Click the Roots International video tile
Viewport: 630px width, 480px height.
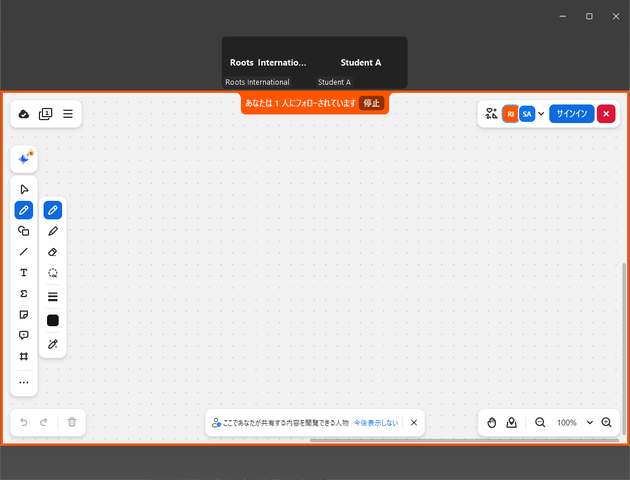pos(268,63)
